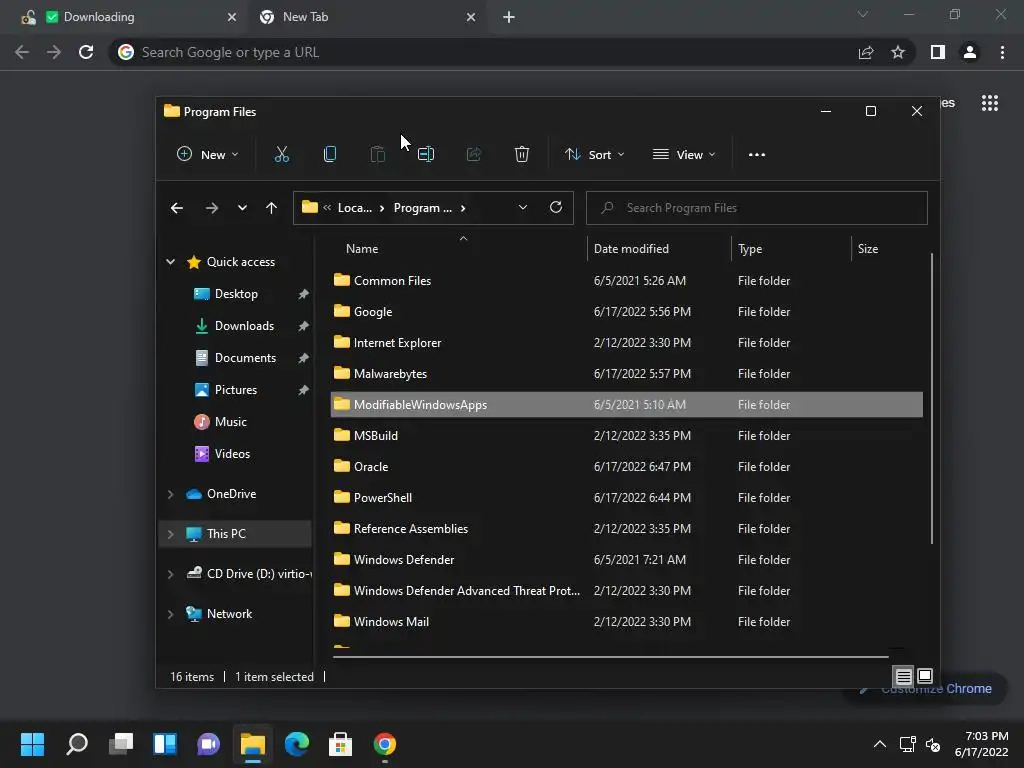The height and width of the screenshot is (768, 1024).
Task: Click the Rename icon in Explorer toolbar
Action: pyautogui.click(x=426, y=155)
